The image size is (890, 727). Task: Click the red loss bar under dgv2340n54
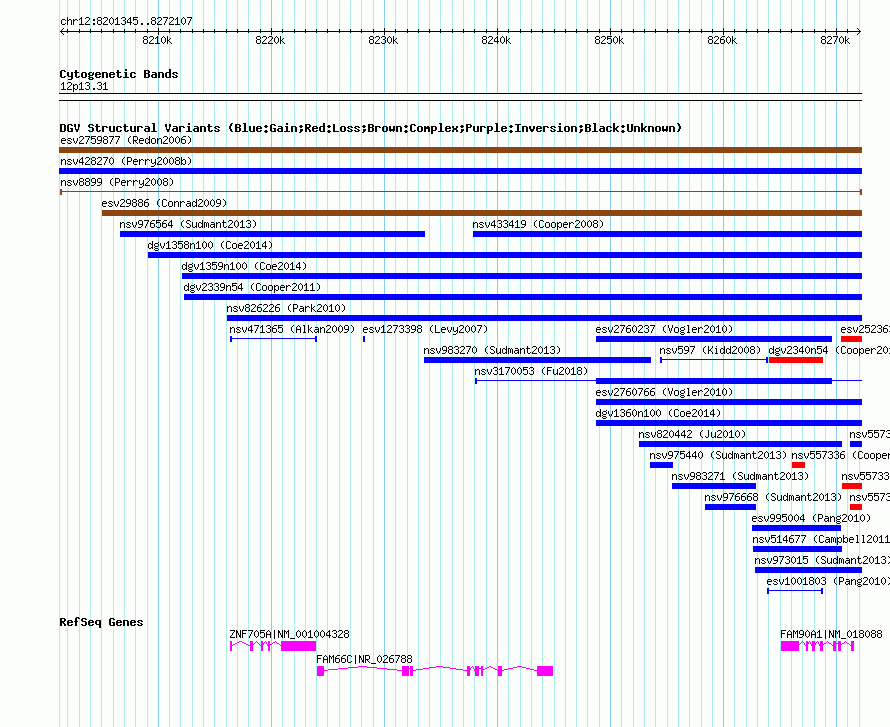click(796, 360)
